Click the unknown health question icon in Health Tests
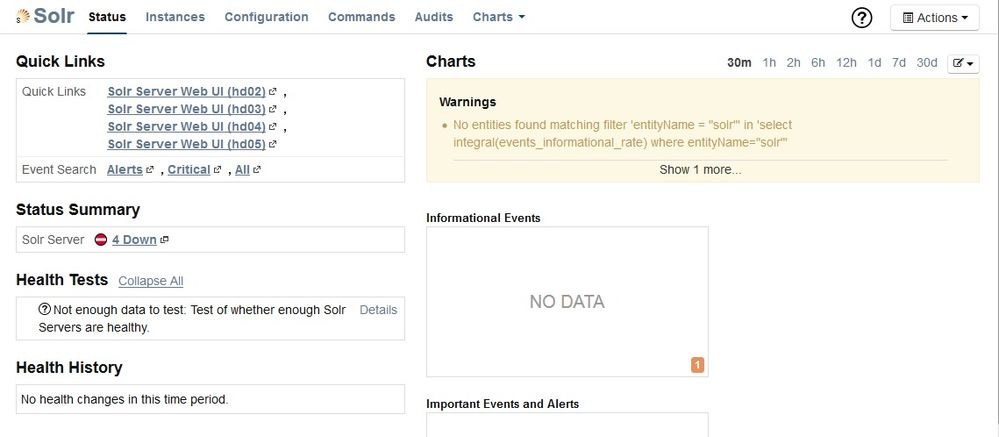 [44, 310]
